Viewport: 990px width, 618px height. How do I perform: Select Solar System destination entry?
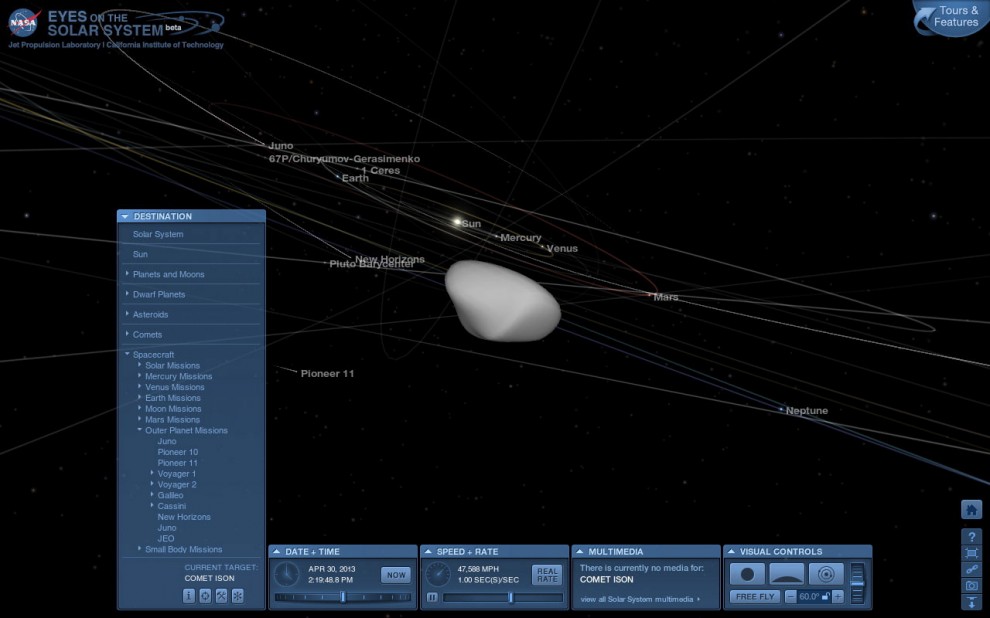click(x=158, y=234)
